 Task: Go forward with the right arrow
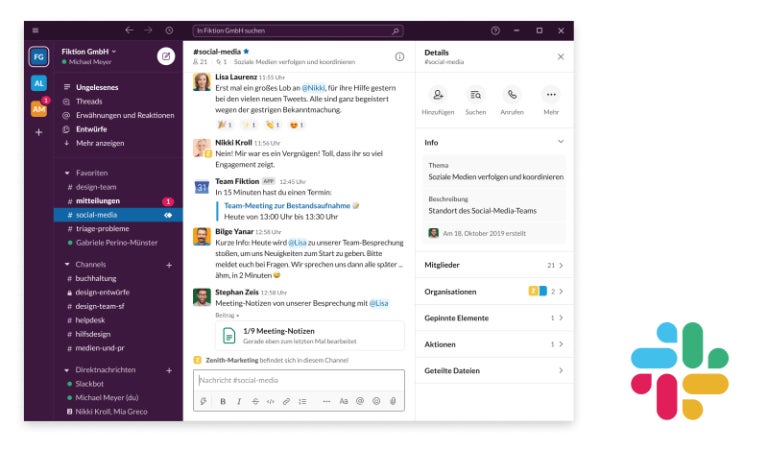(x=148, y=30)
